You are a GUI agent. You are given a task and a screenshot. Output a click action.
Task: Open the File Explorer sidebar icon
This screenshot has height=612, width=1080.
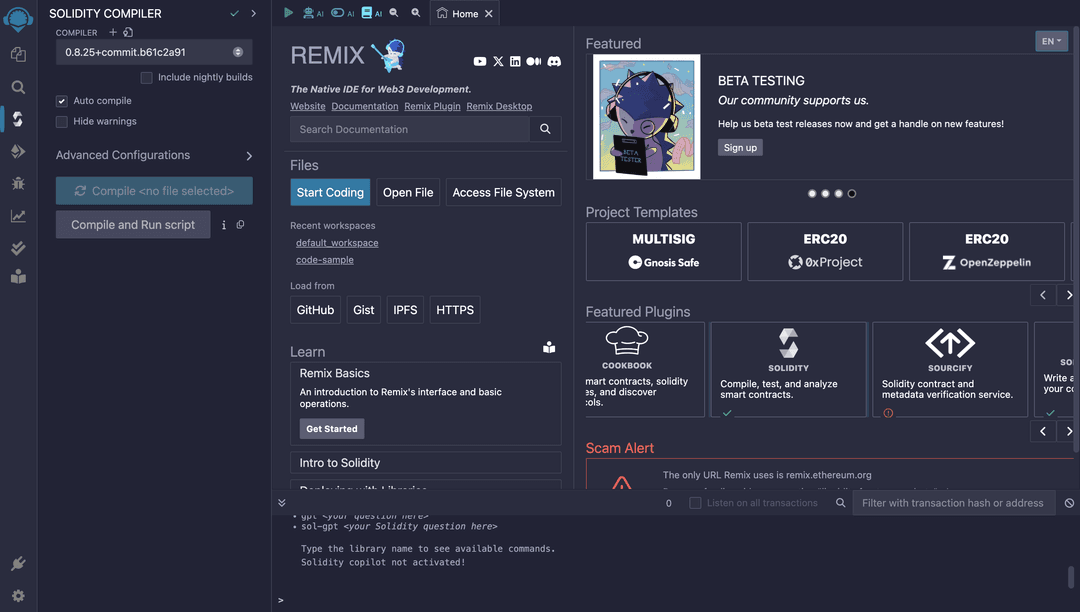19,54
